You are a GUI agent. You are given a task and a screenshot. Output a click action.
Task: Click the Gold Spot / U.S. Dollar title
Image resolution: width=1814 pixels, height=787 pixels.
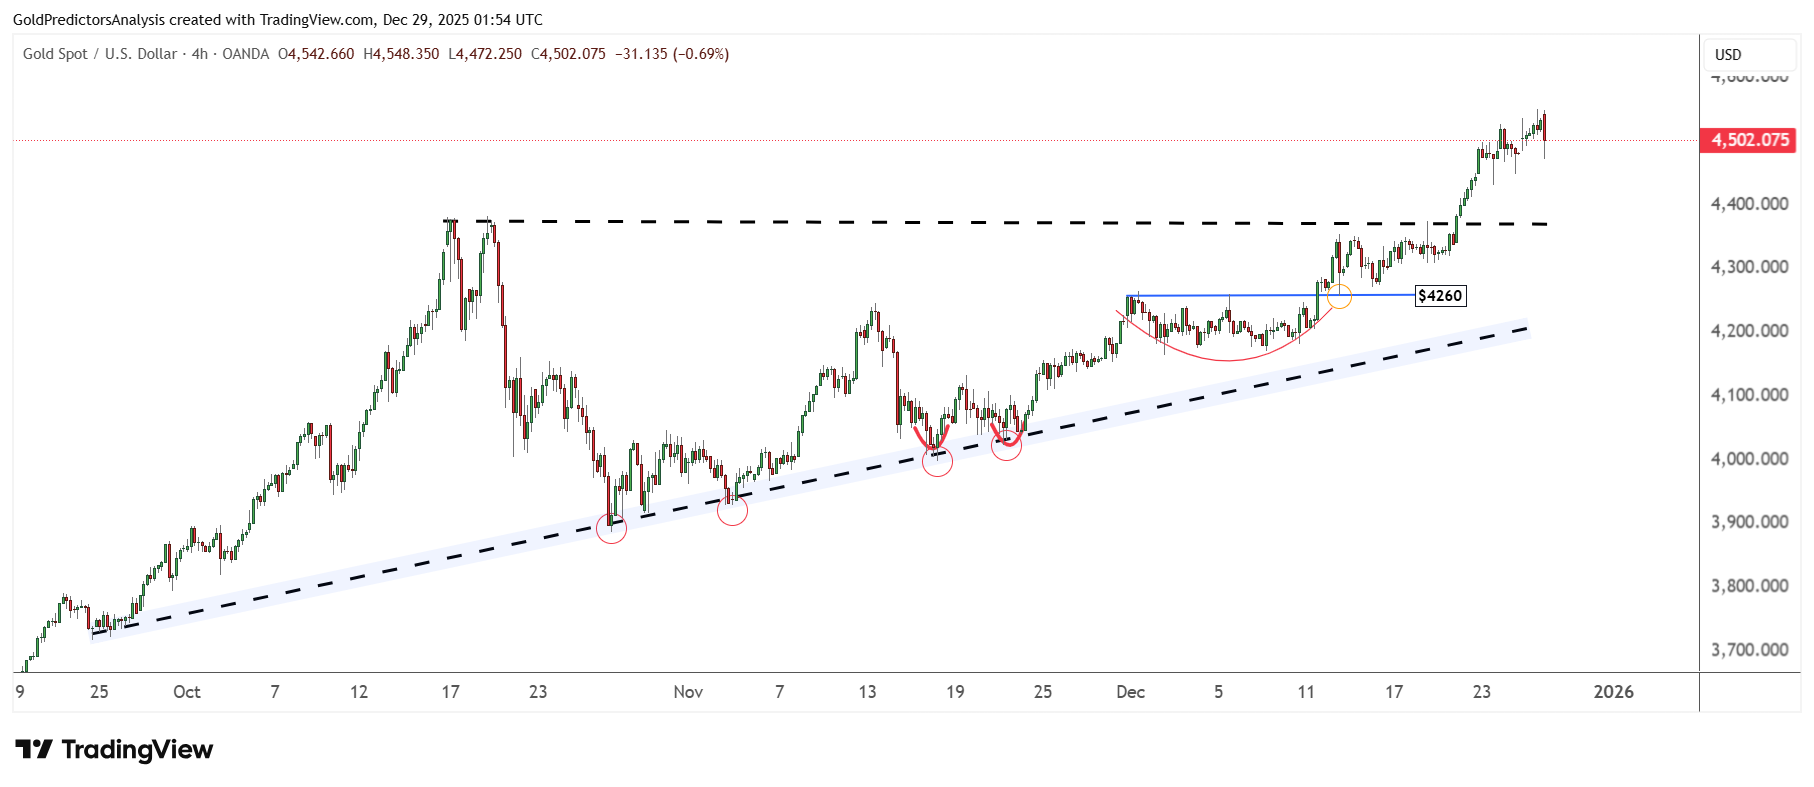pos(100,54)
